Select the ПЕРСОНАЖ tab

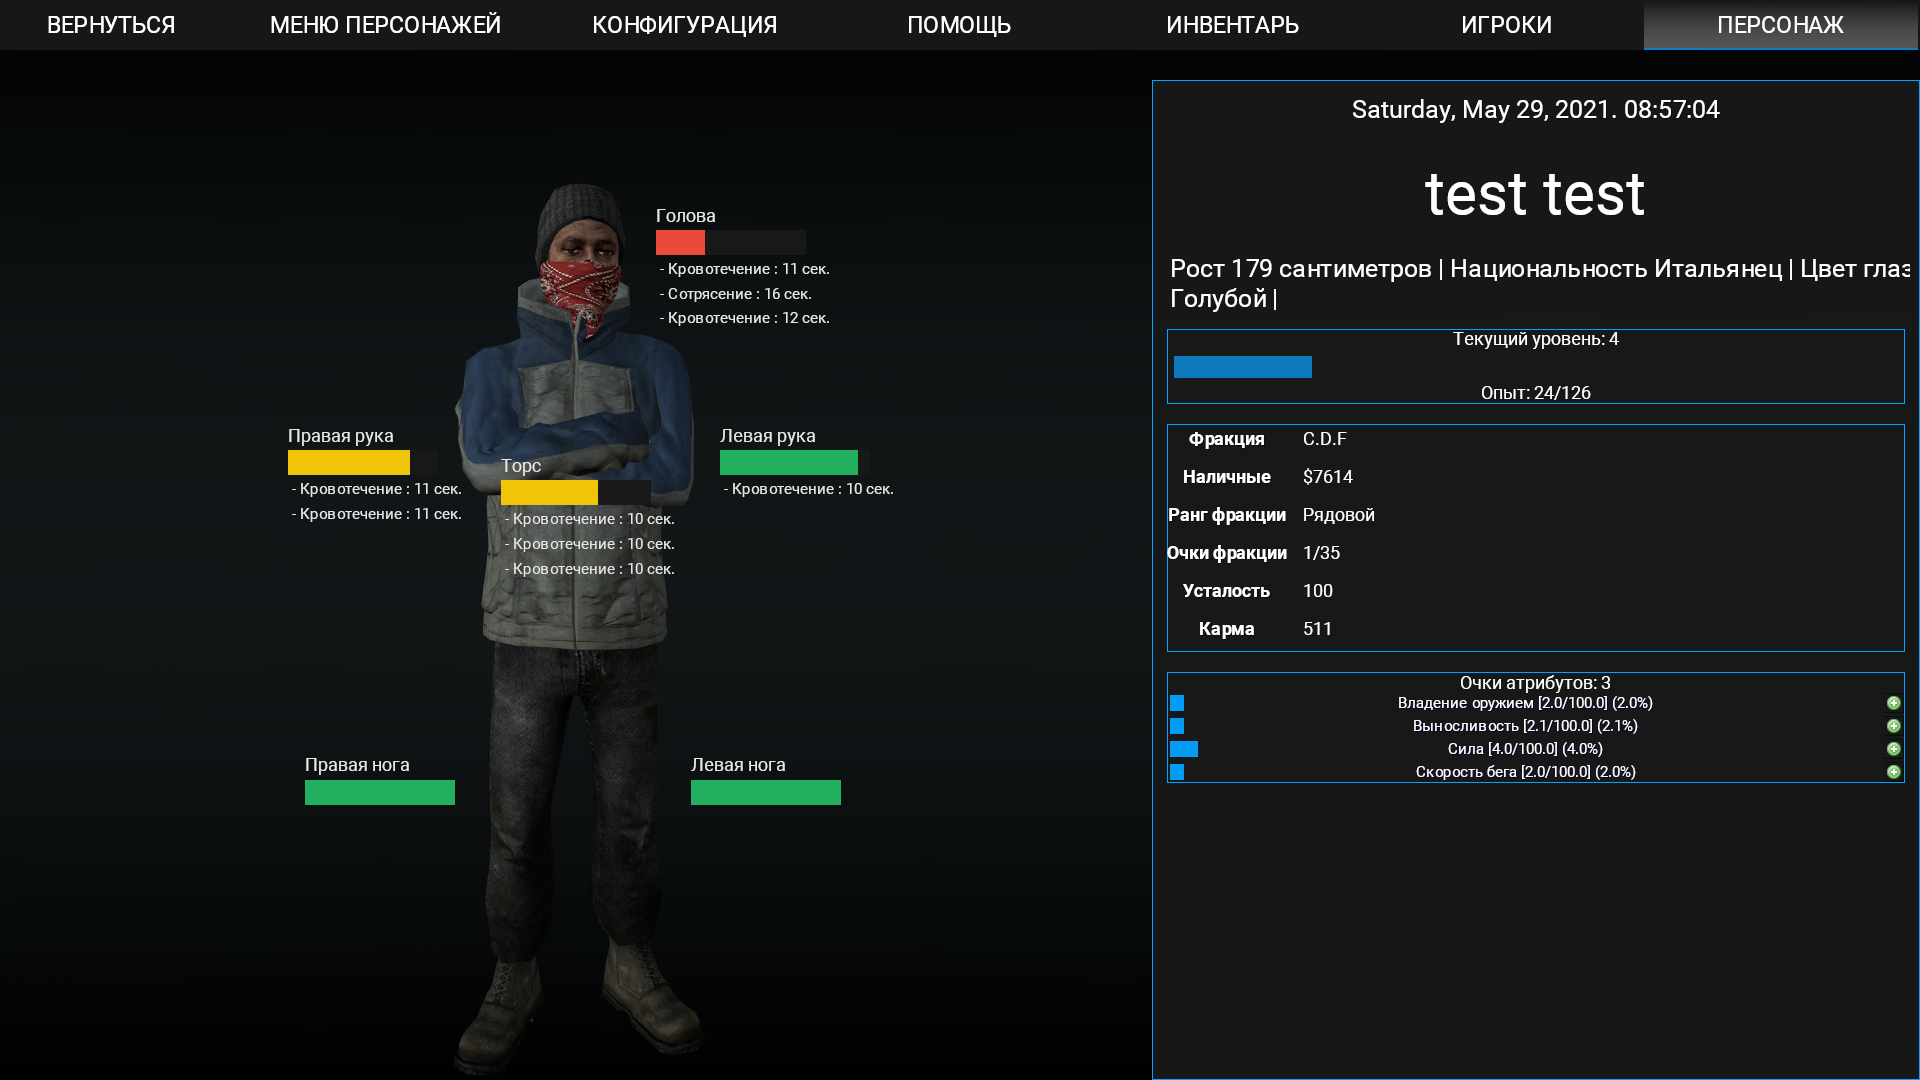click(1780, 25)
